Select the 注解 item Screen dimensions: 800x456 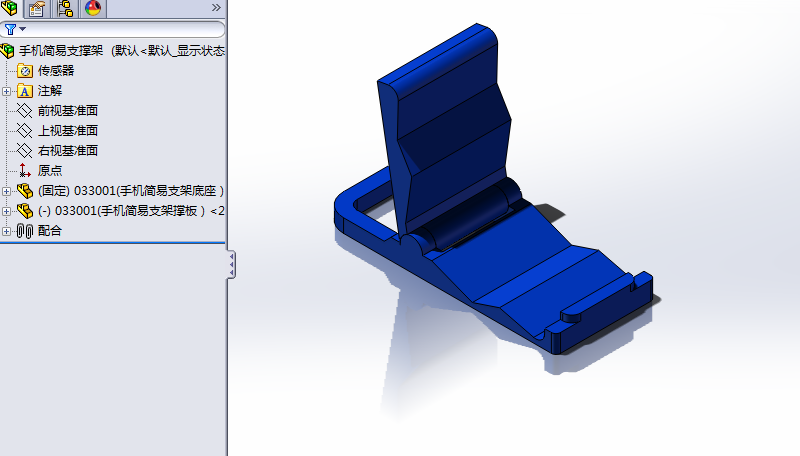coord(50,91)
